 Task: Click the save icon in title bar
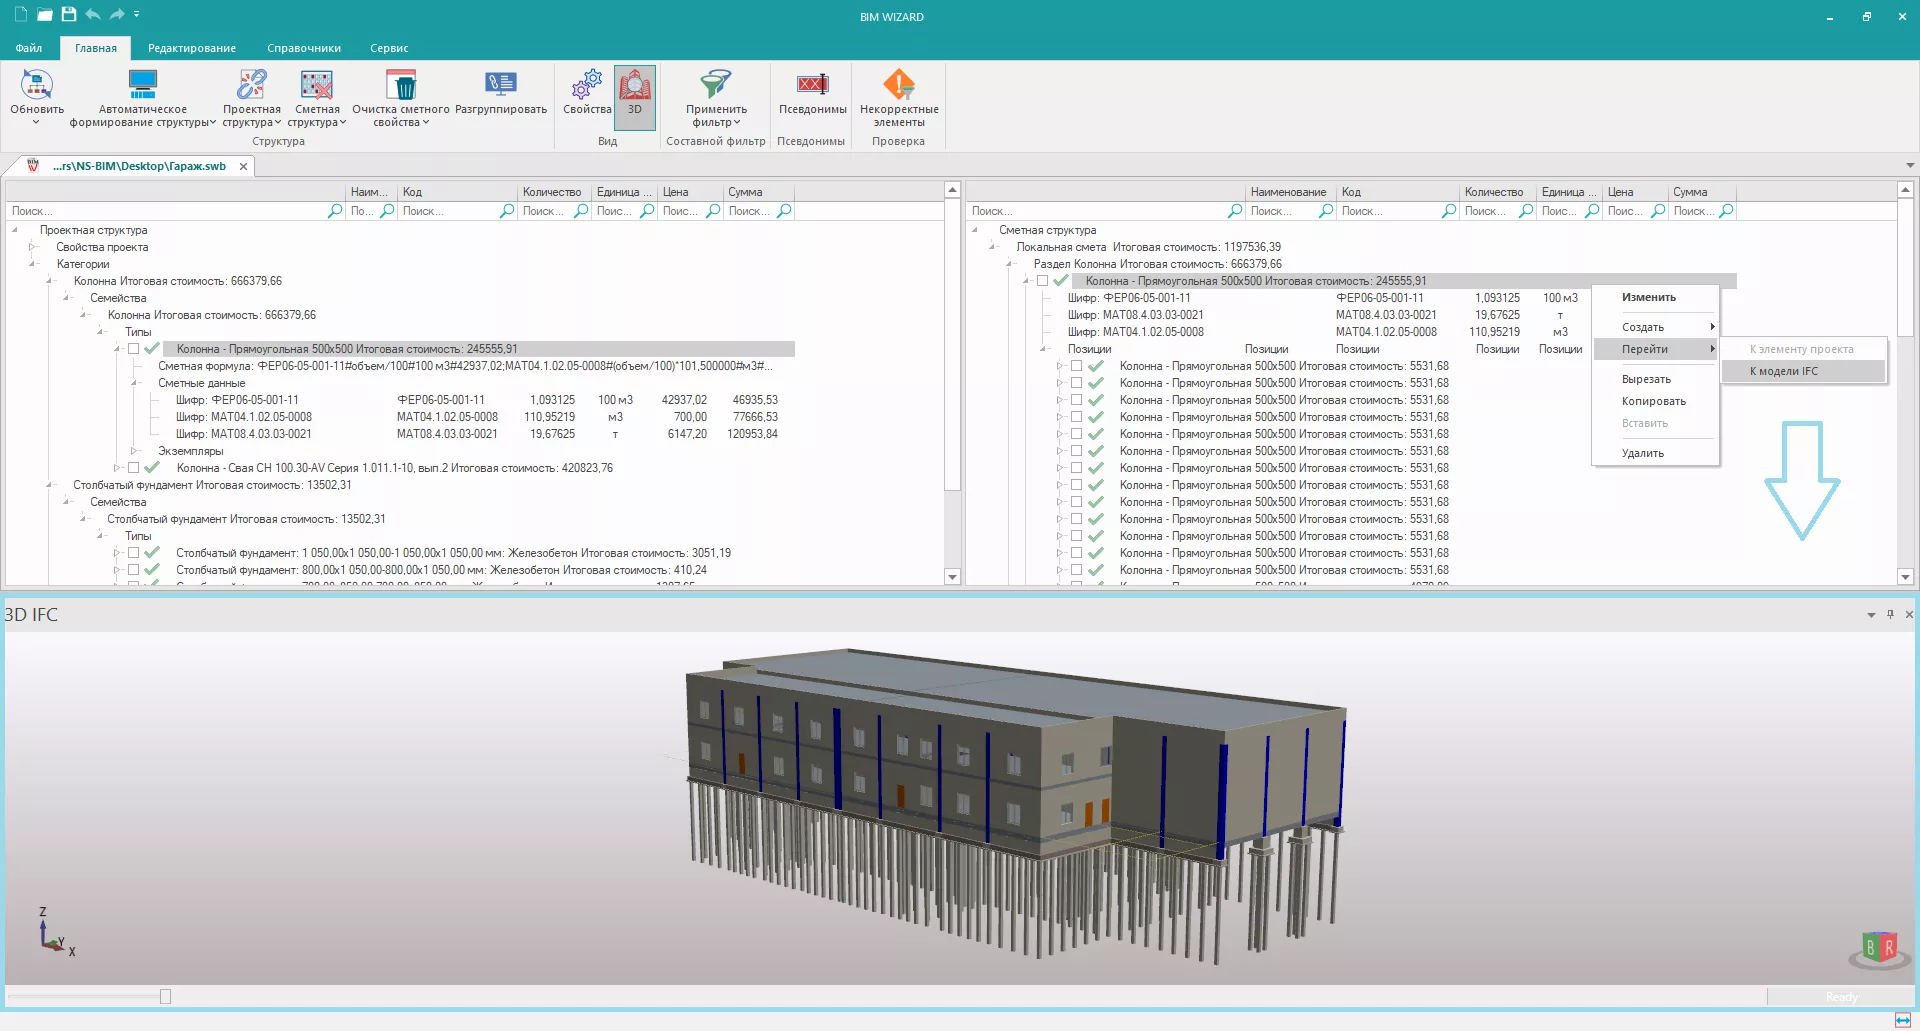click(x=68, y=14)
